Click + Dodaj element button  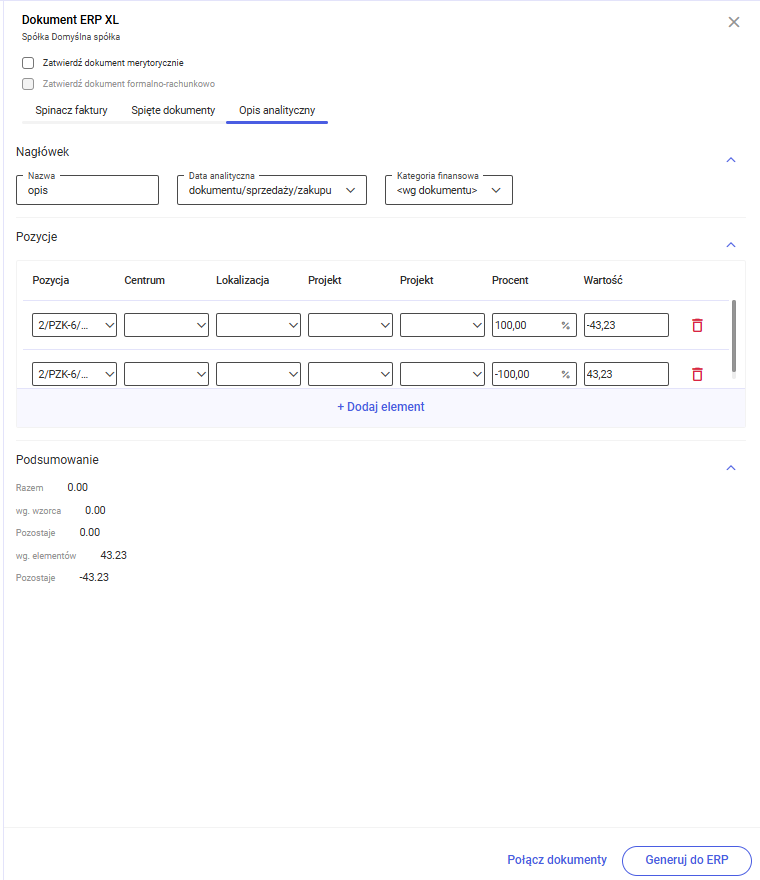tap(381, 407)
